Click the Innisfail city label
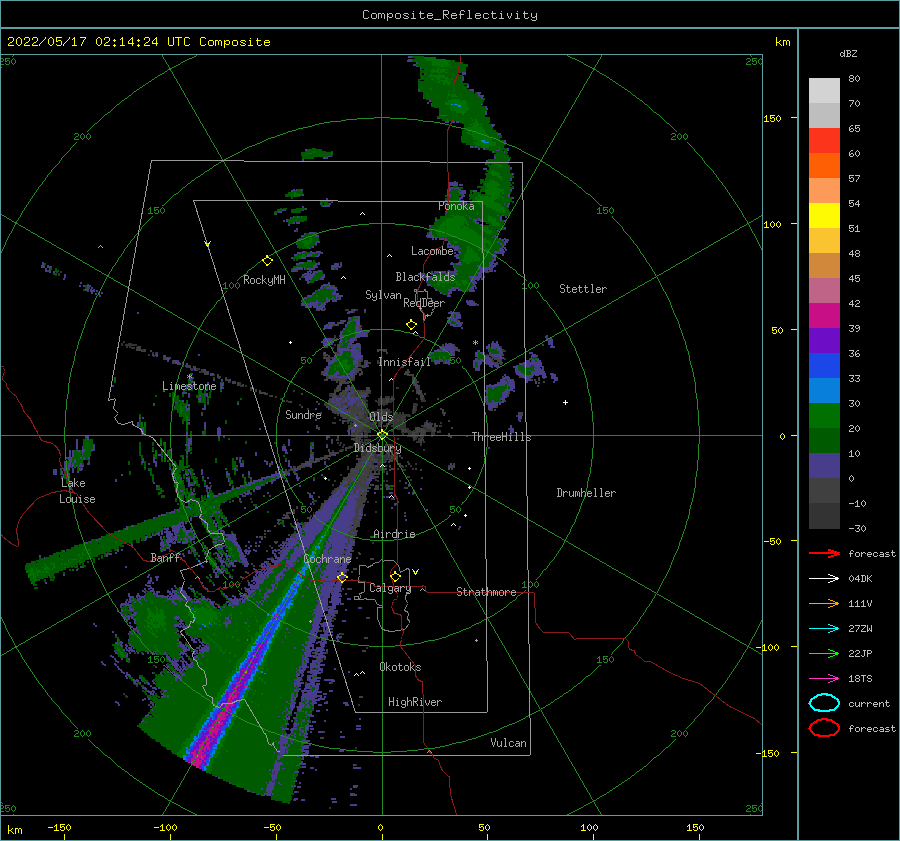The image size is (900, 841). click(404, 362)
